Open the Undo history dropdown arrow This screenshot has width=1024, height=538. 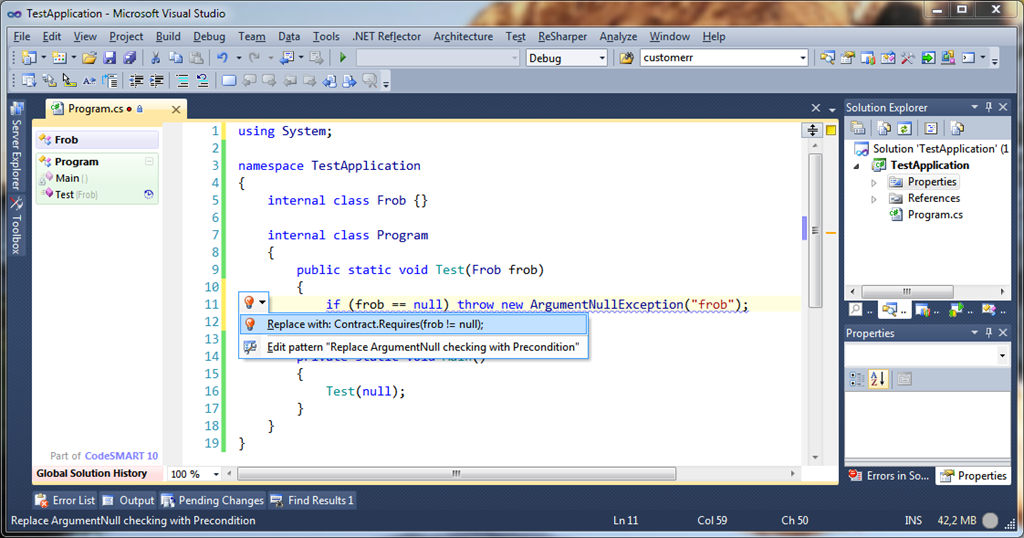238,57
